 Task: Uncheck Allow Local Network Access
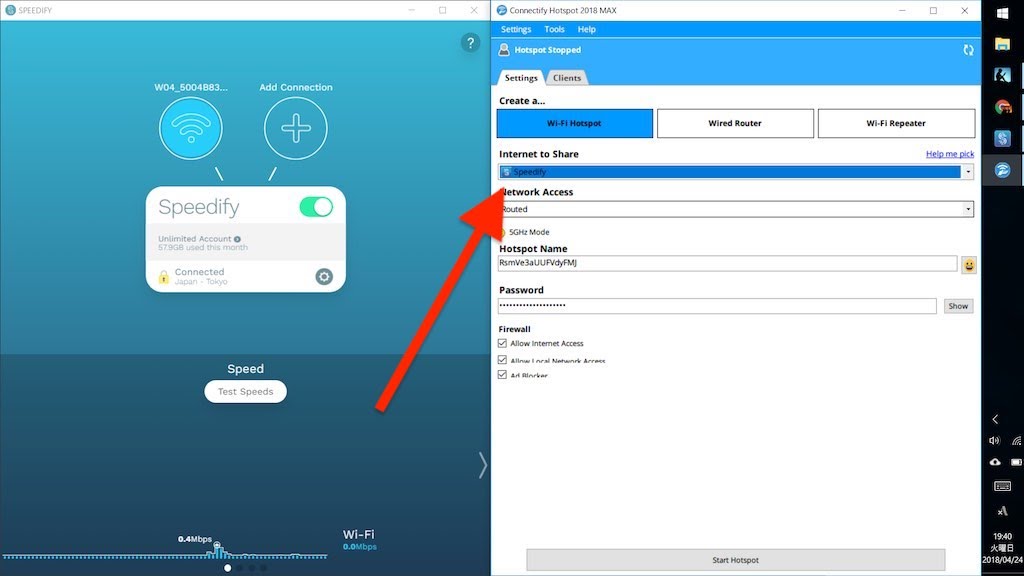click(x=502, y=360)
